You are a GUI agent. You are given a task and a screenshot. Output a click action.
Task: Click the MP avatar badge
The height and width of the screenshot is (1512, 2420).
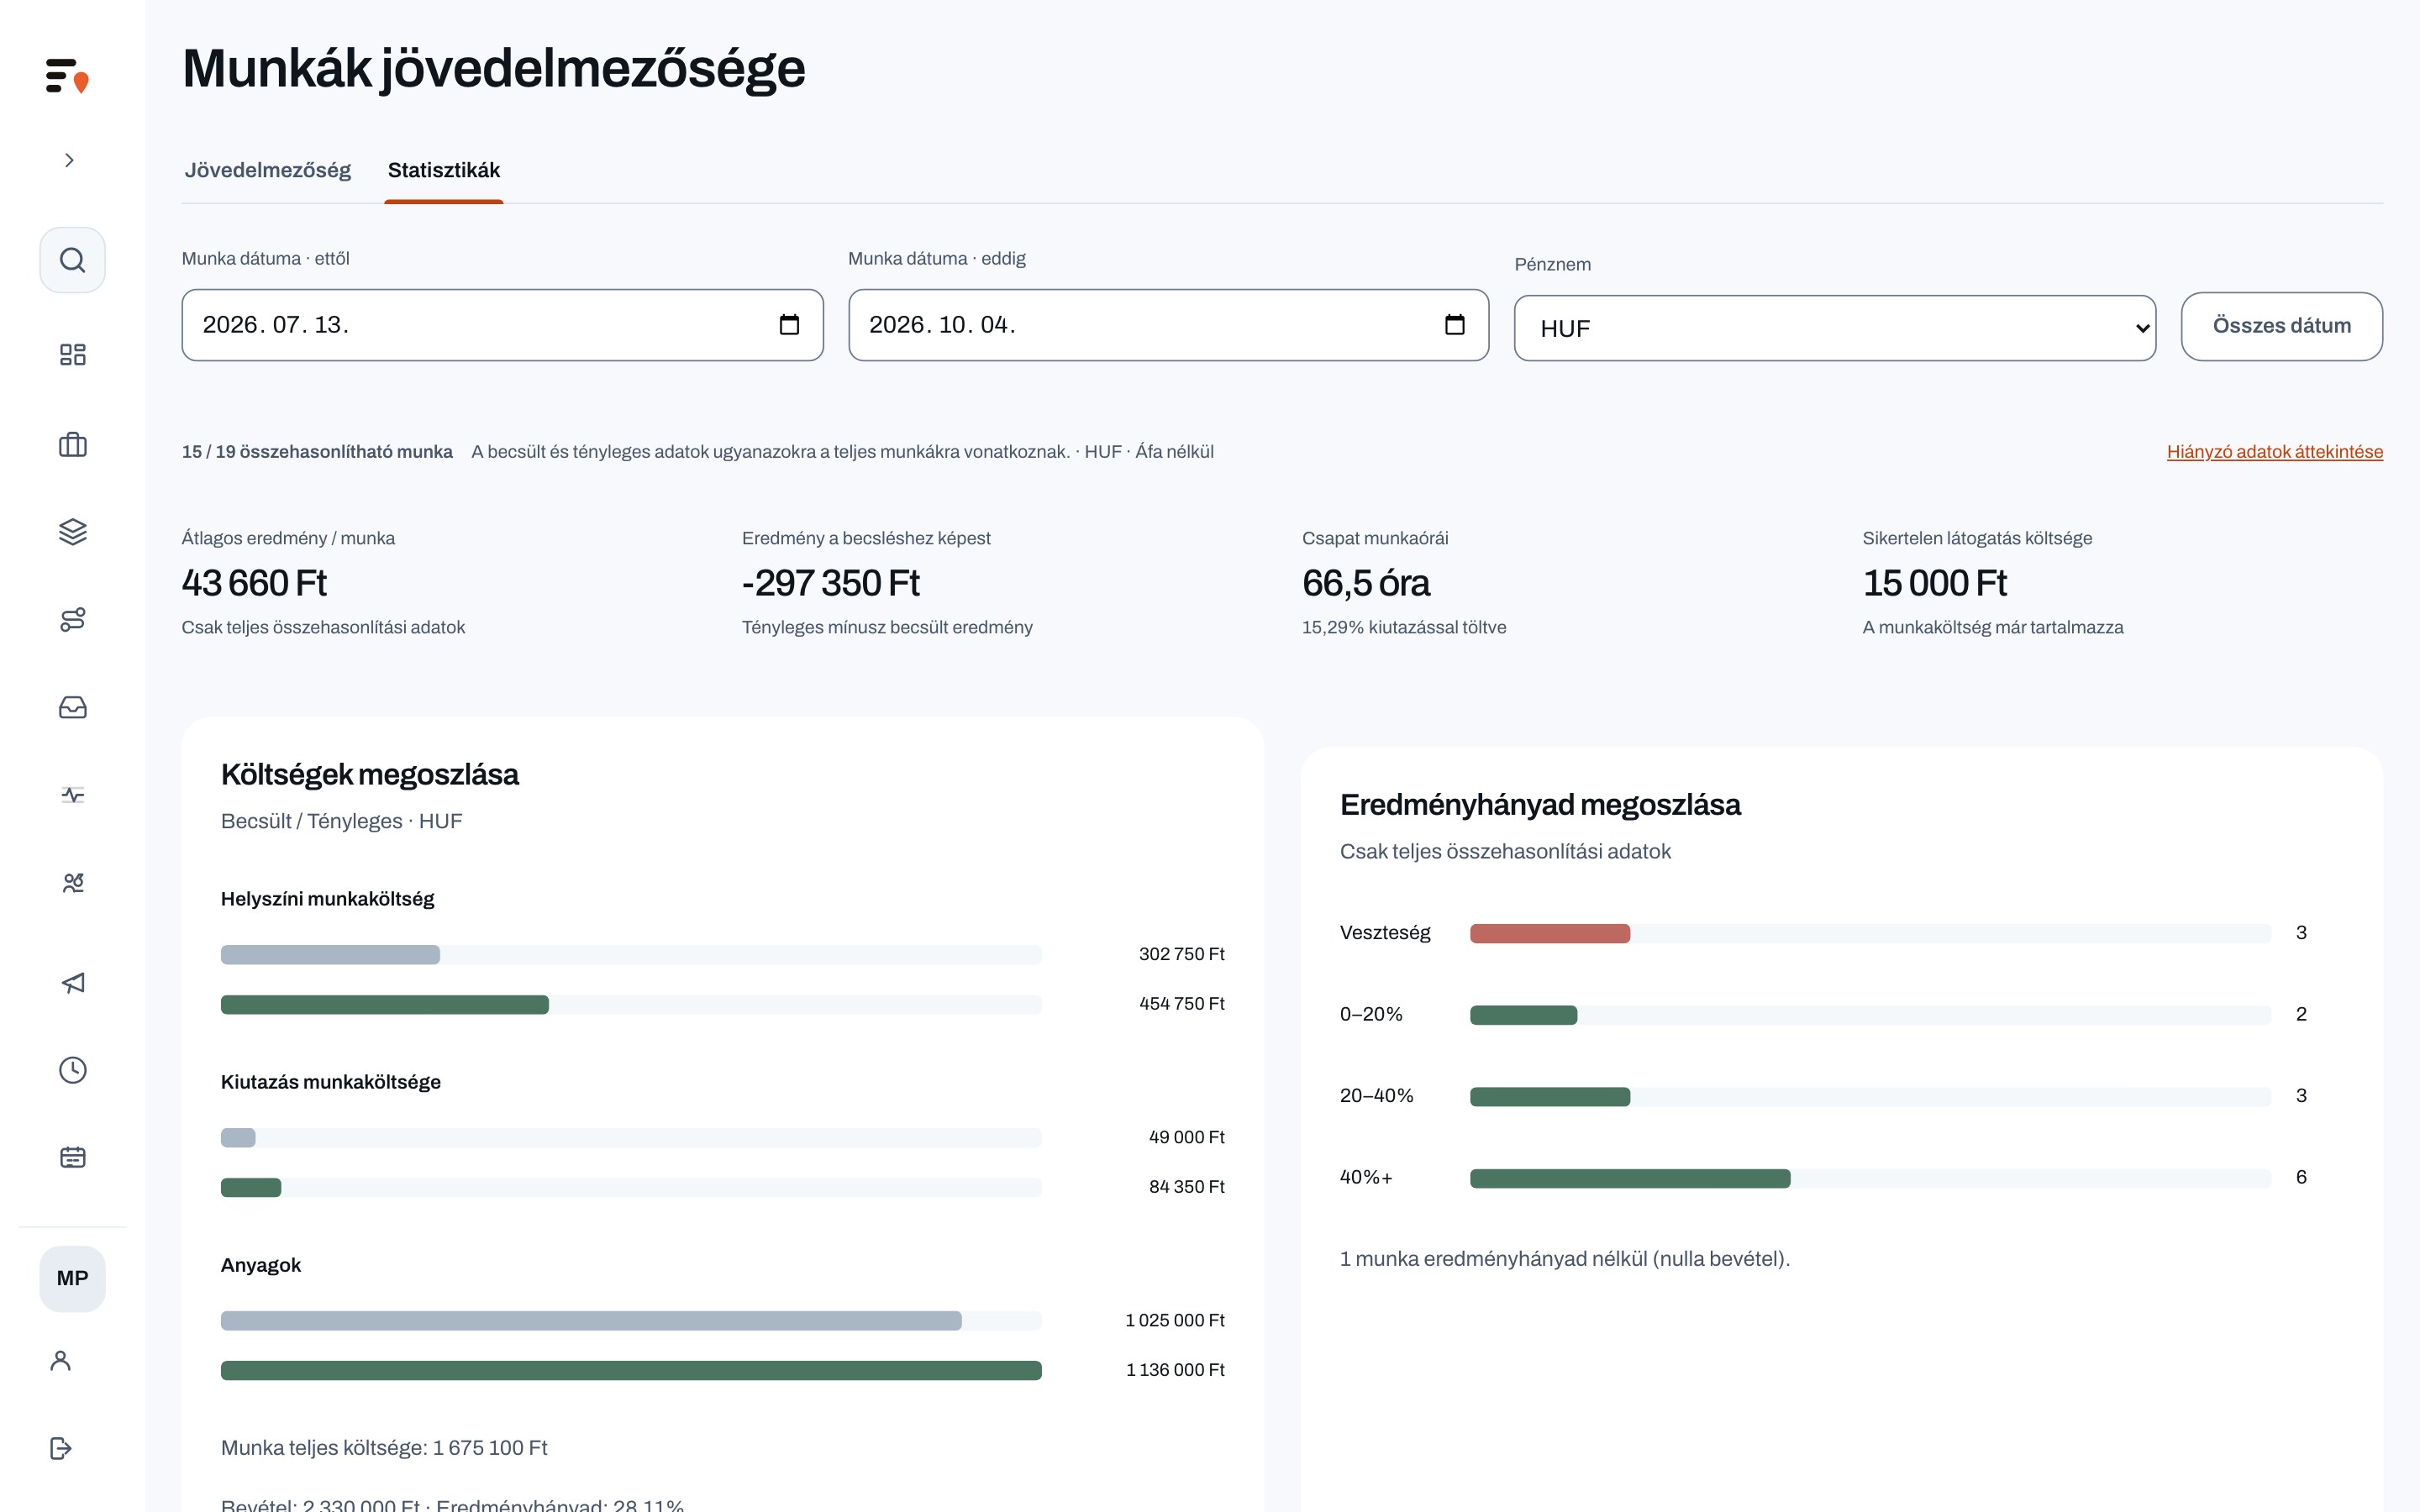pos(72,1278)
